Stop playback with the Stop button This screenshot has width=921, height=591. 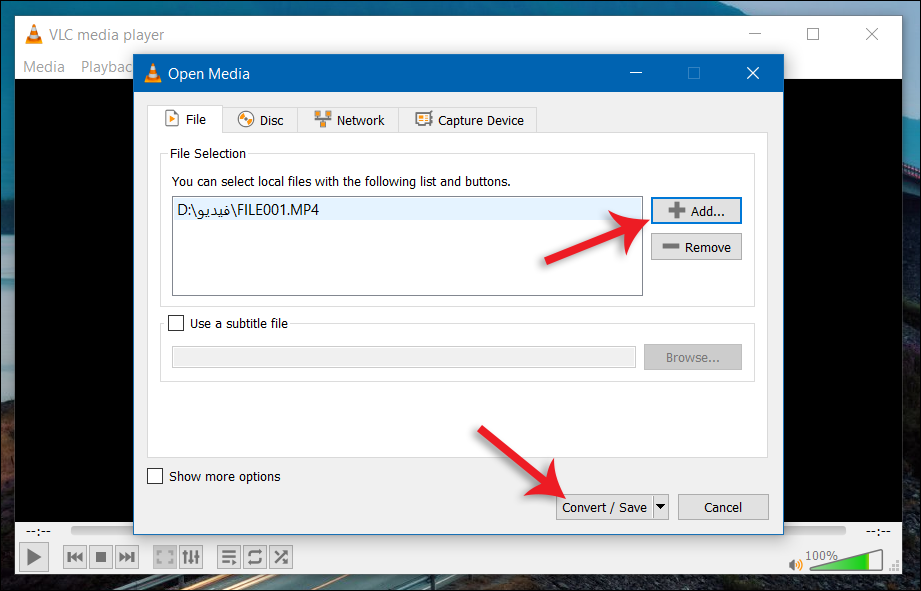pyautogui.click(x=101, y=557)
